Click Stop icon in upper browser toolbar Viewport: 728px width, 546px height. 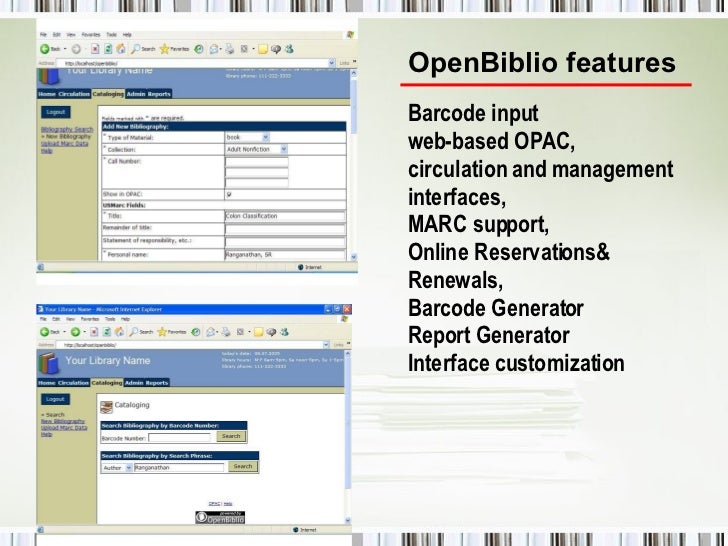(x=95, y=49)
